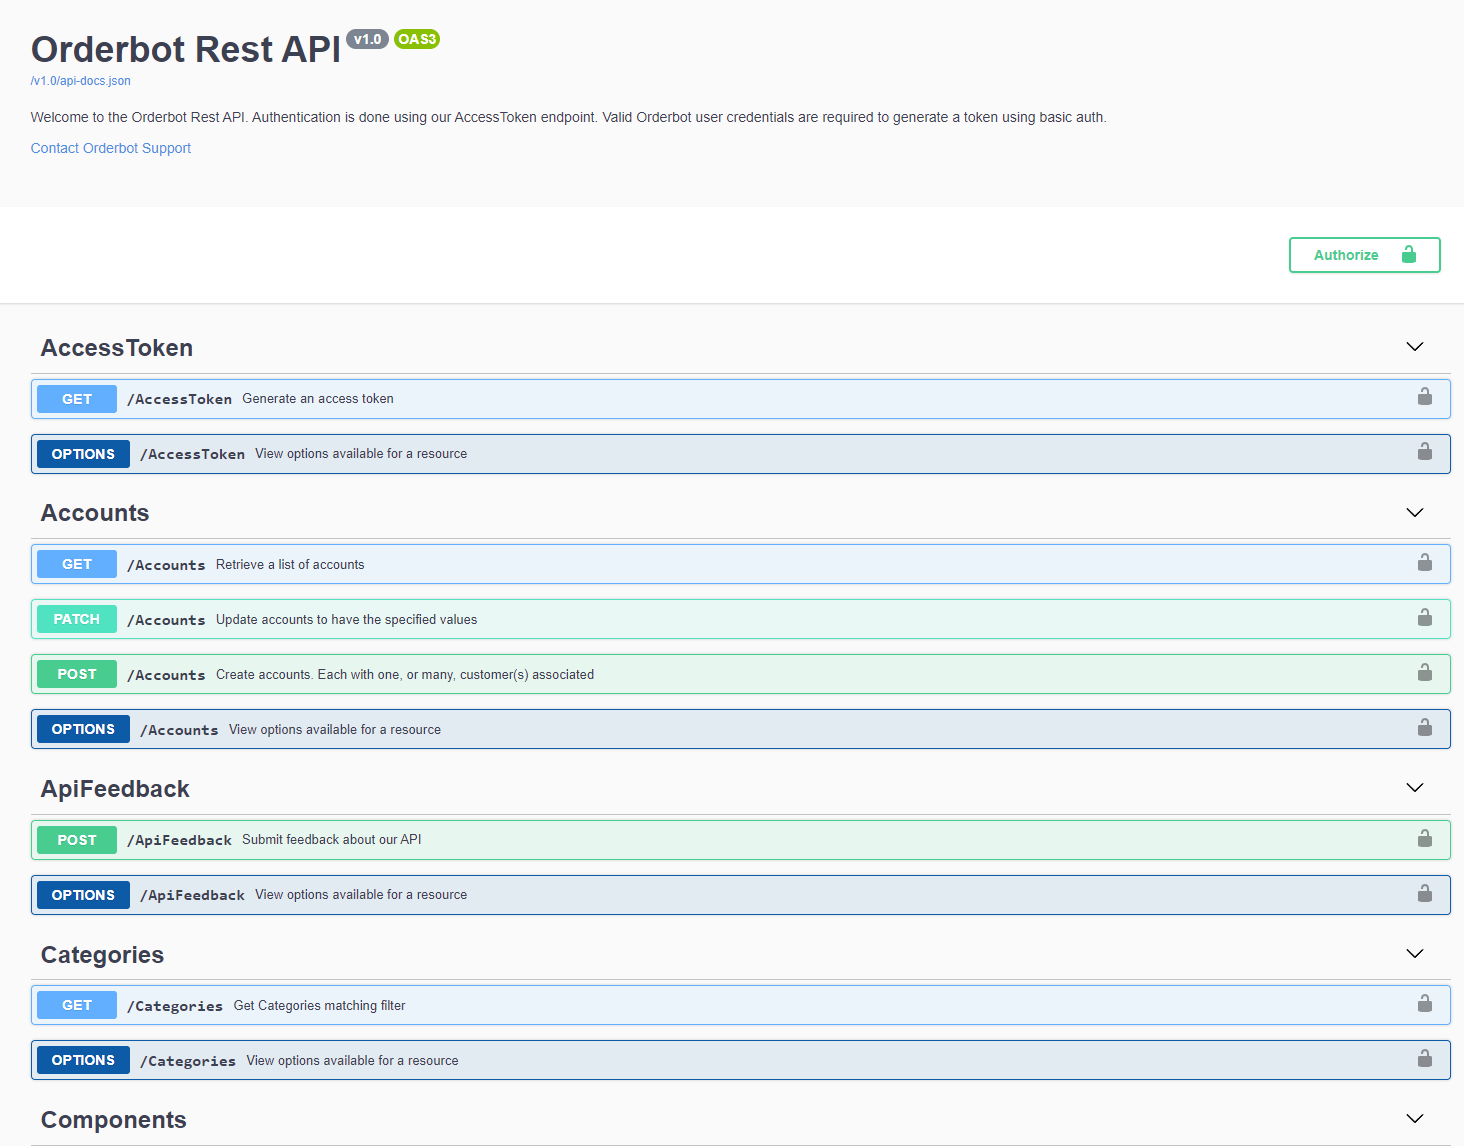Screen dimensions: 1464x1146
Task: Collapse the AccessToken section chevron
Action: (x=1414, y=347)
